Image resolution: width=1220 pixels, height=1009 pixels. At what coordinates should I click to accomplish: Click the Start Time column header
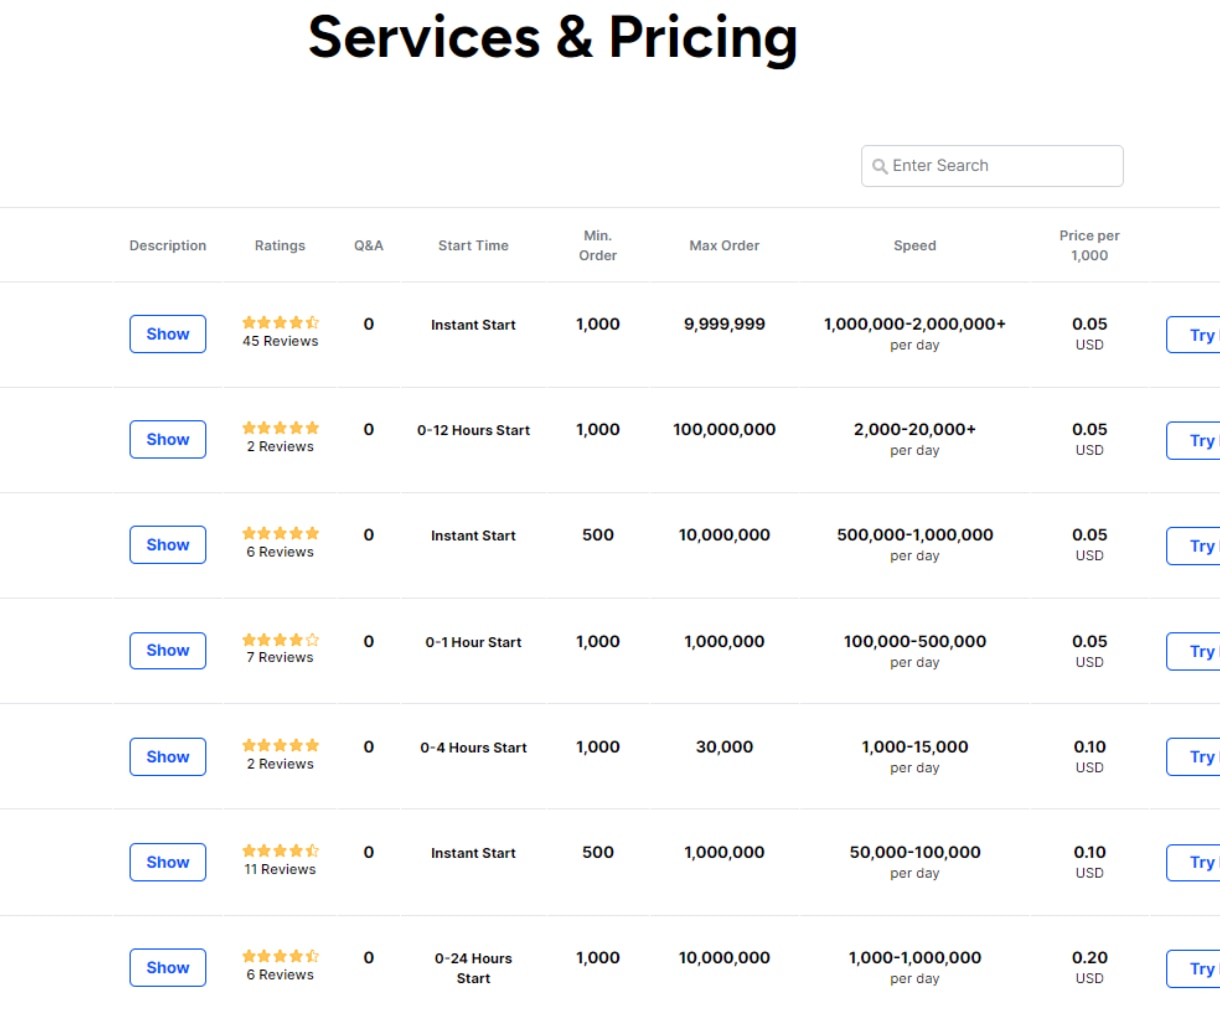pos(473,245)
